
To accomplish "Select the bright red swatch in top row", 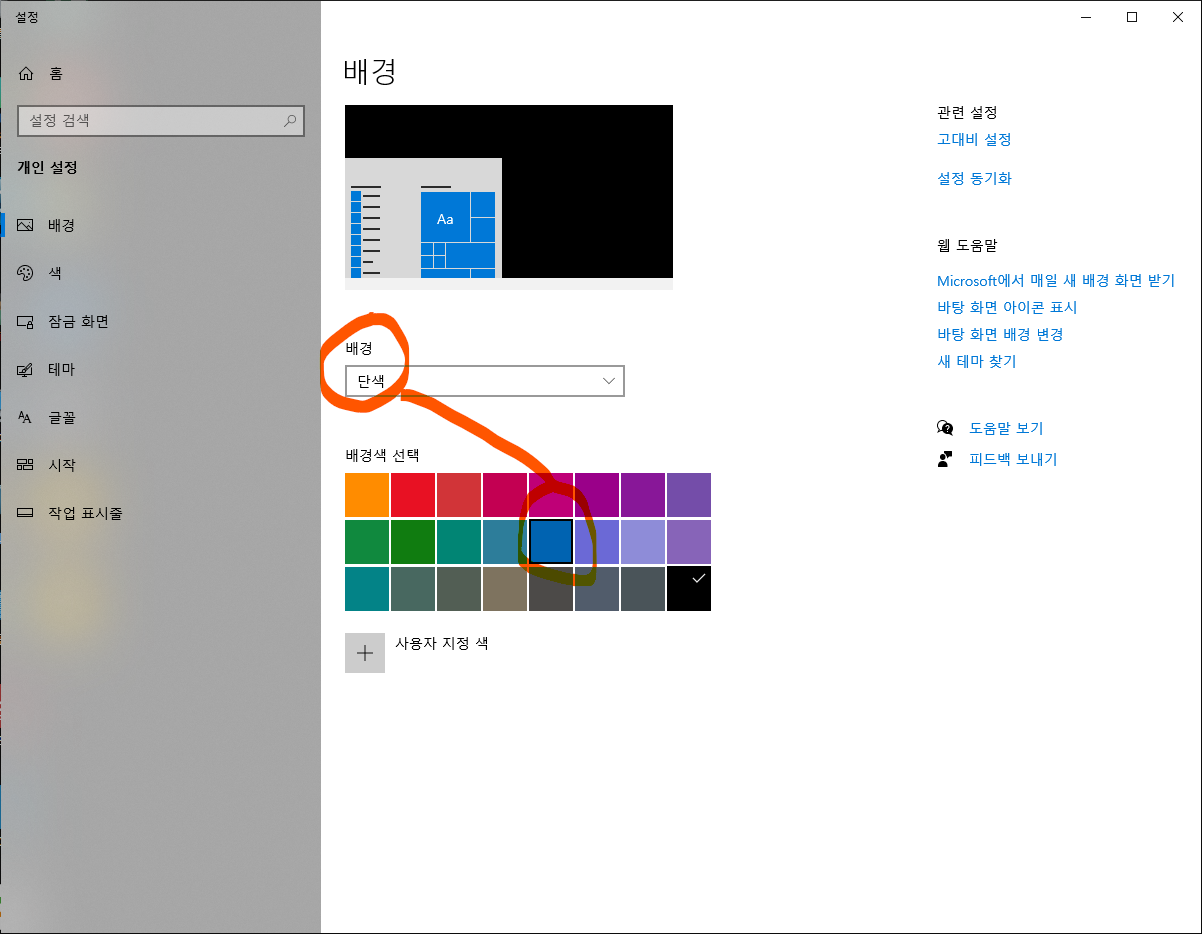I will pos(413,495).
